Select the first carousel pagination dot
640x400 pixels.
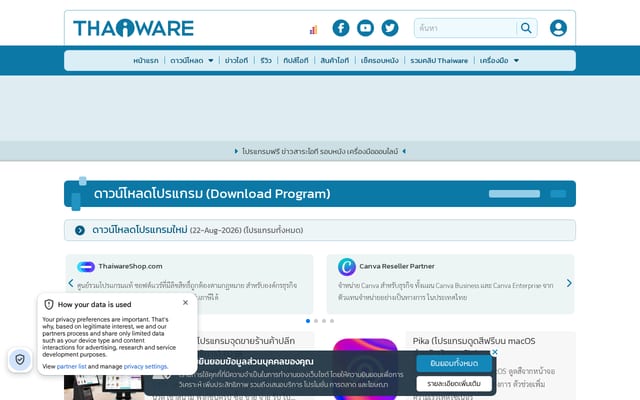(308, 321)
